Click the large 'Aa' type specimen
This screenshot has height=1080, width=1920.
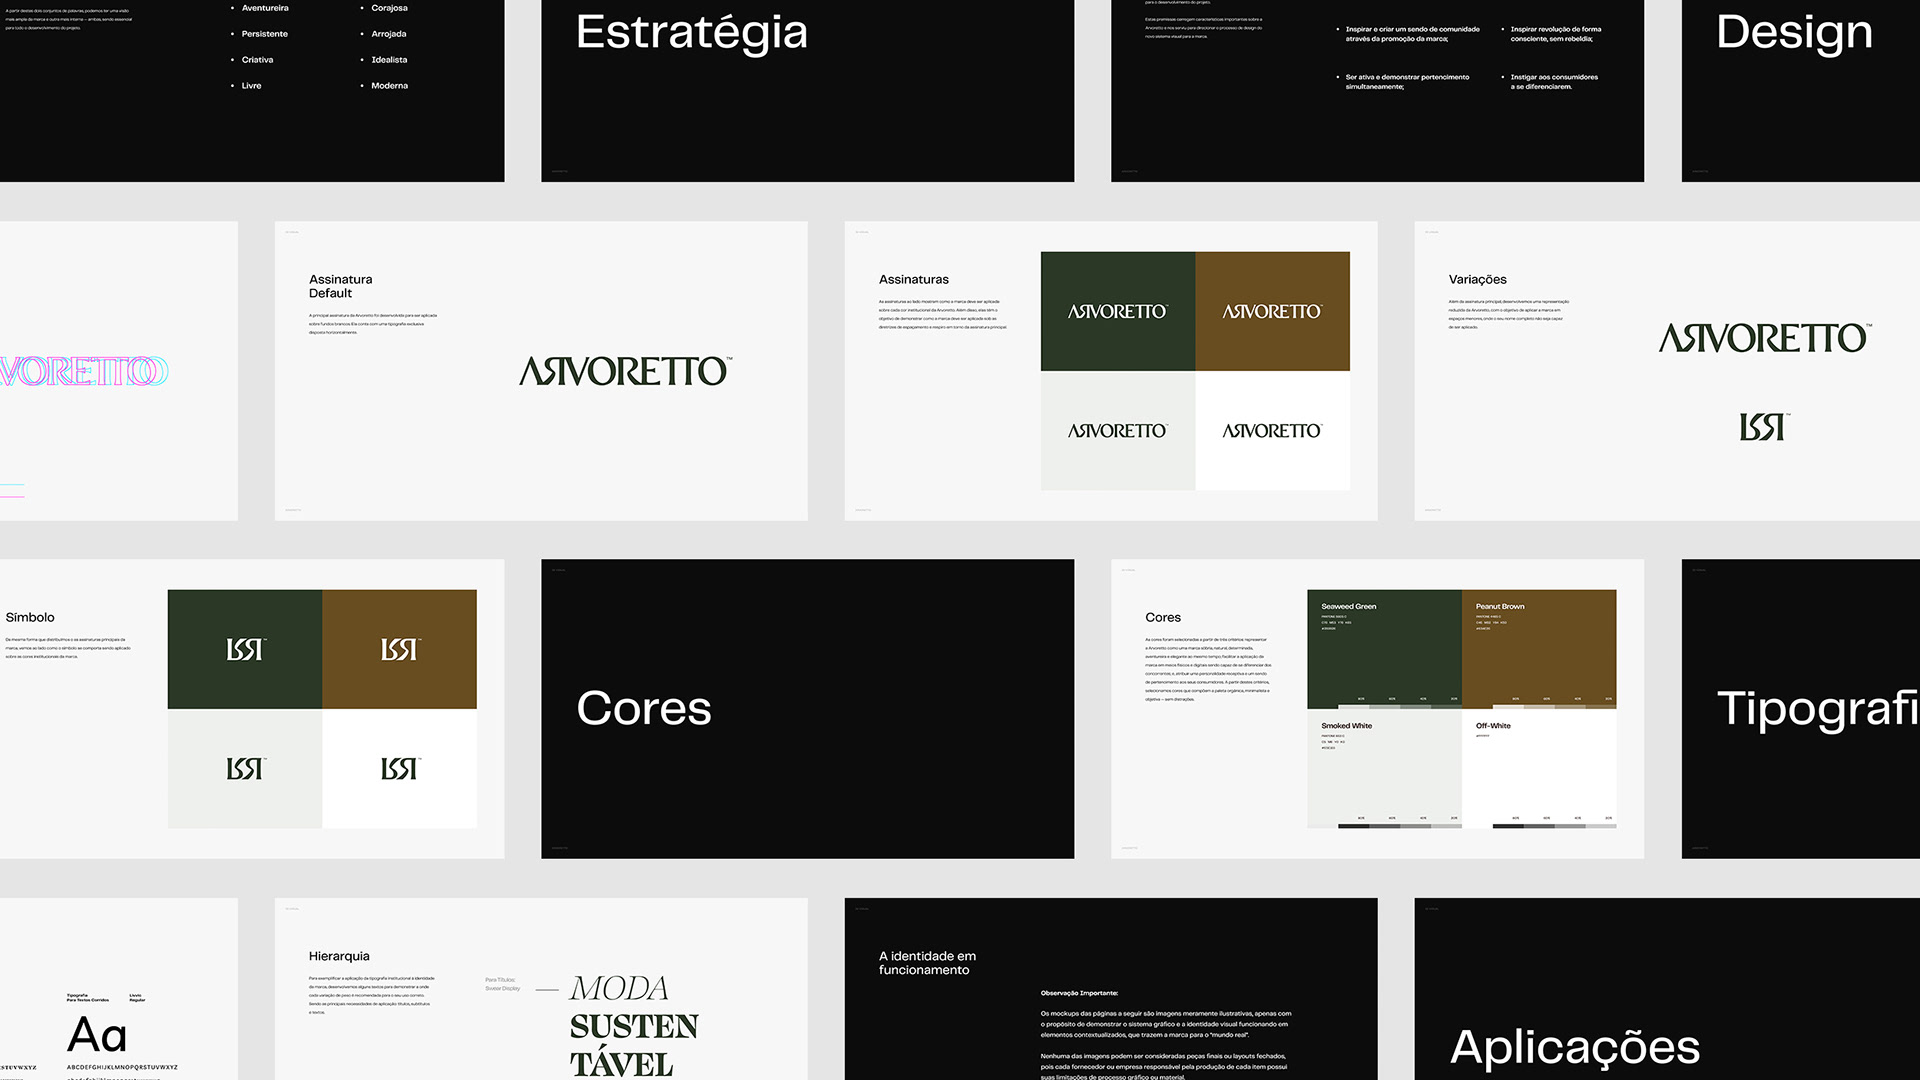point(97,1035)
